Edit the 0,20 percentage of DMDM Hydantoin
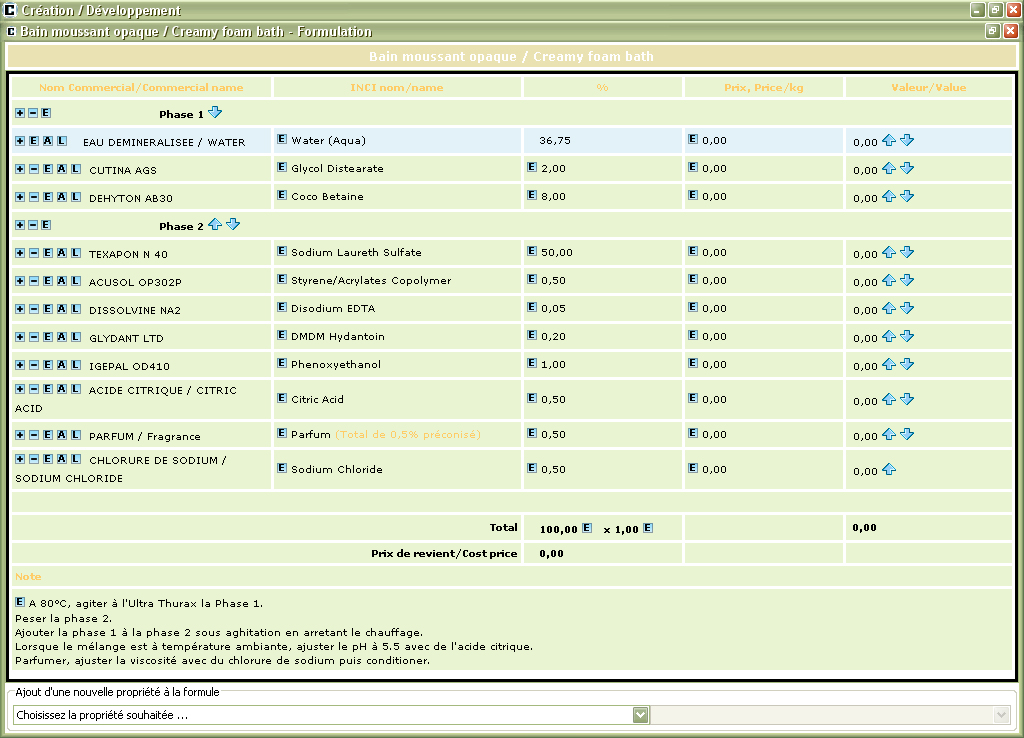Screen dimensions: 1024x738 532,335
